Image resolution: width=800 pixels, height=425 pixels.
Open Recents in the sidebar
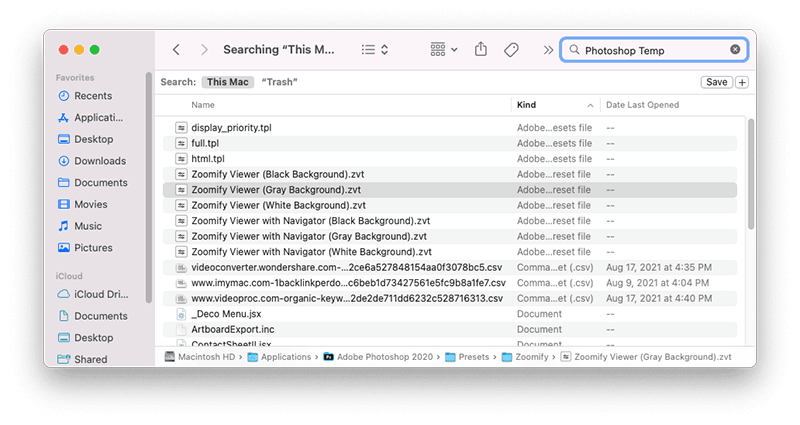(x=85, y=96)
